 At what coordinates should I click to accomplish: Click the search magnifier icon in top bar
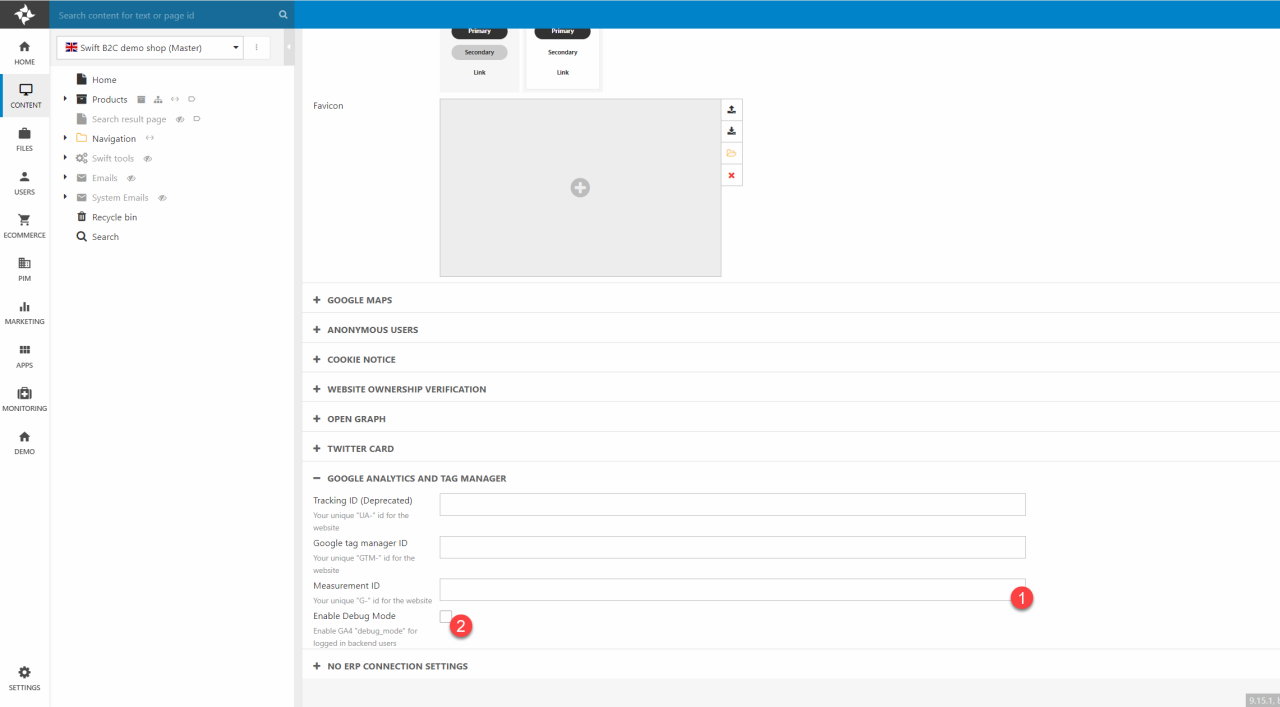point(283,15)
